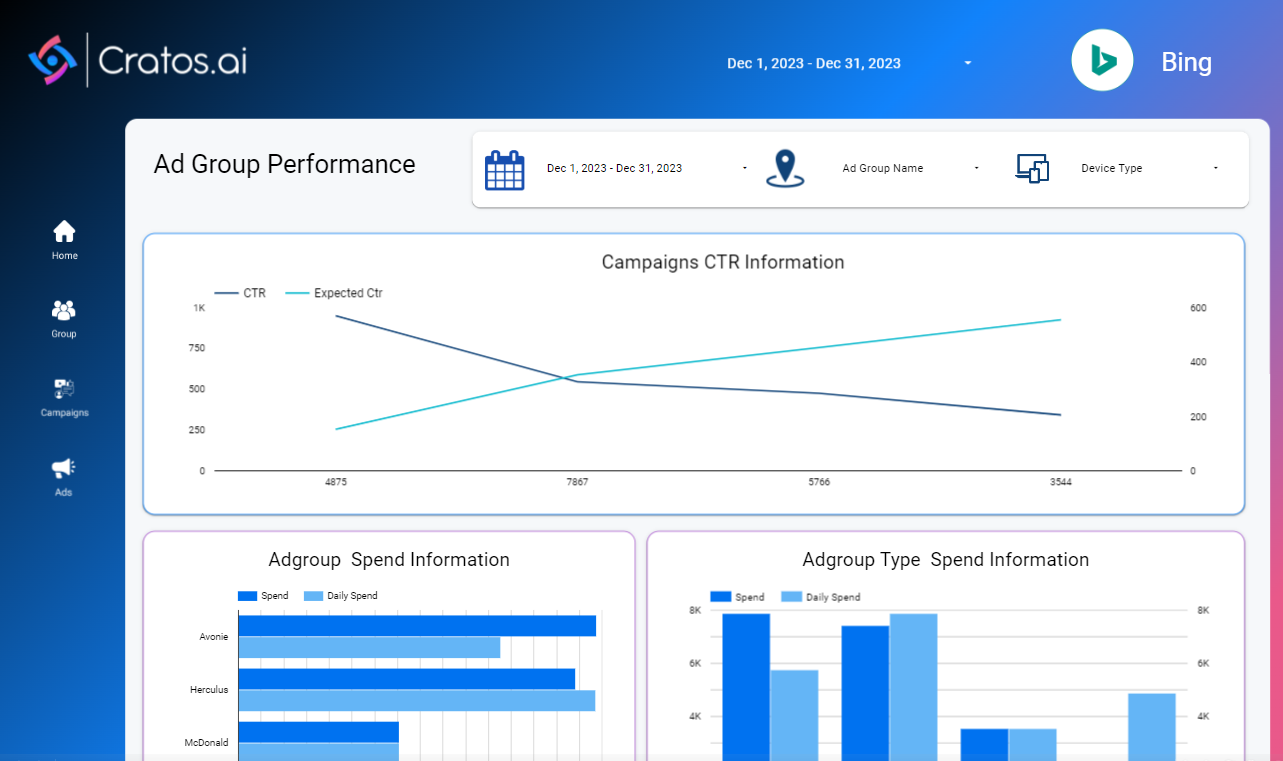Open the Ads megaphone icon
1283x761 pixels.
pos(64,468)
